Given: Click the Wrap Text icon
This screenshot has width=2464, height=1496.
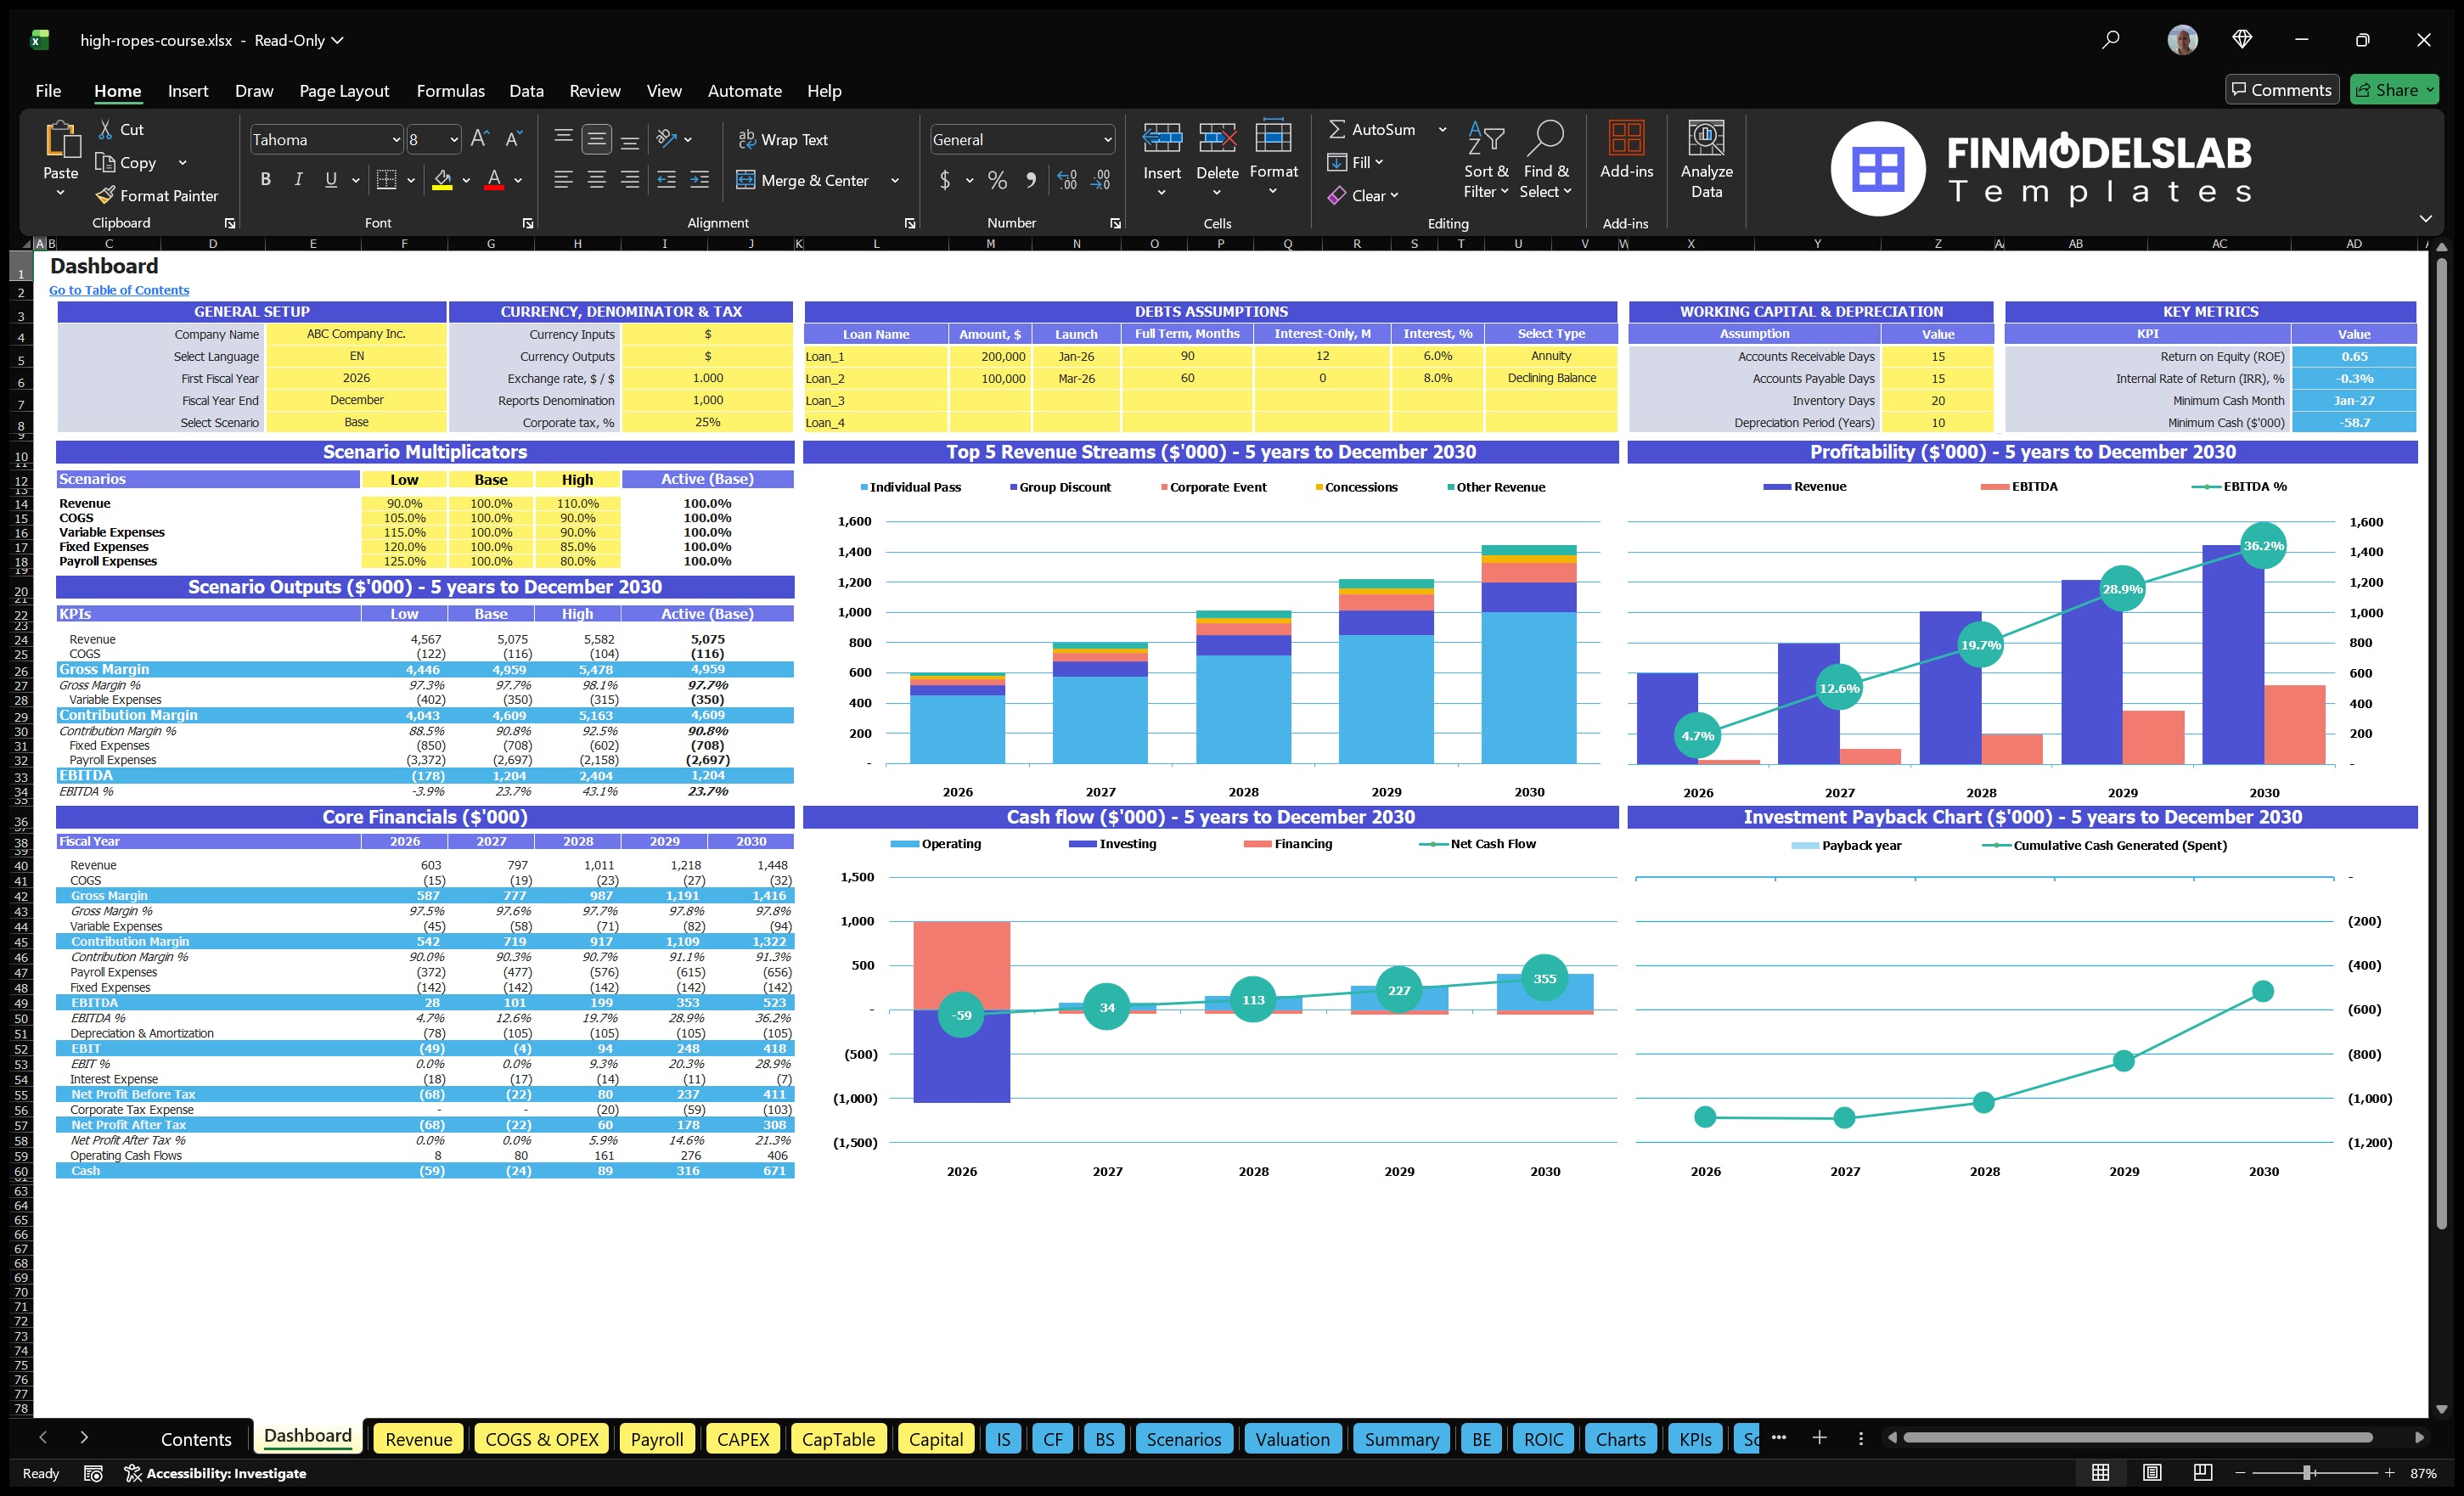Looking at the screenshot, I should [747, 139].
